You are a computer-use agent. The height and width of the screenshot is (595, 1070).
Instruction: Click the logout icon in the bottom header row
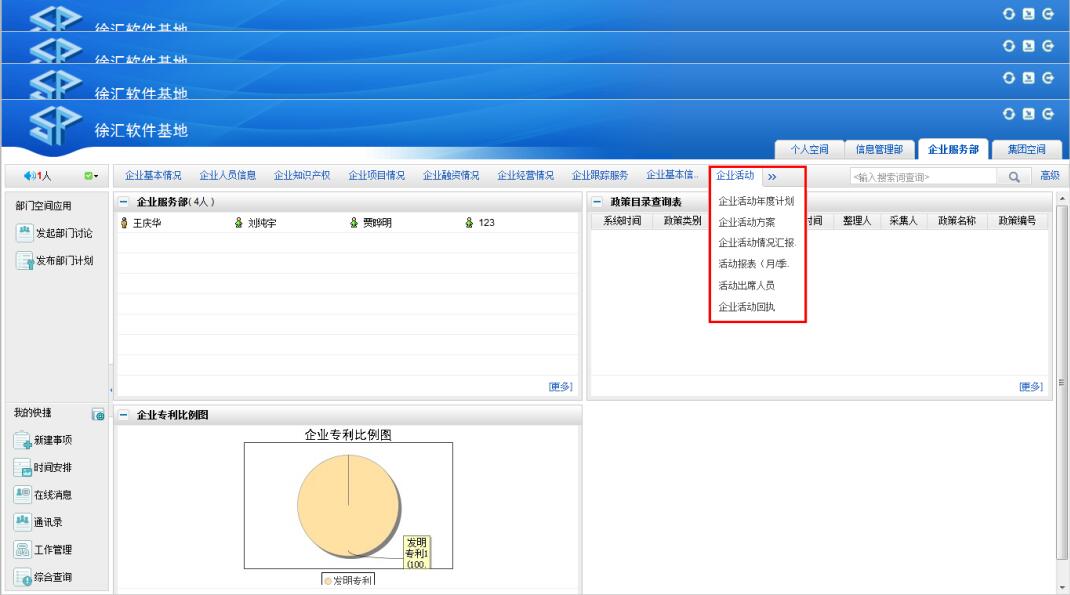click(1048, 114)
